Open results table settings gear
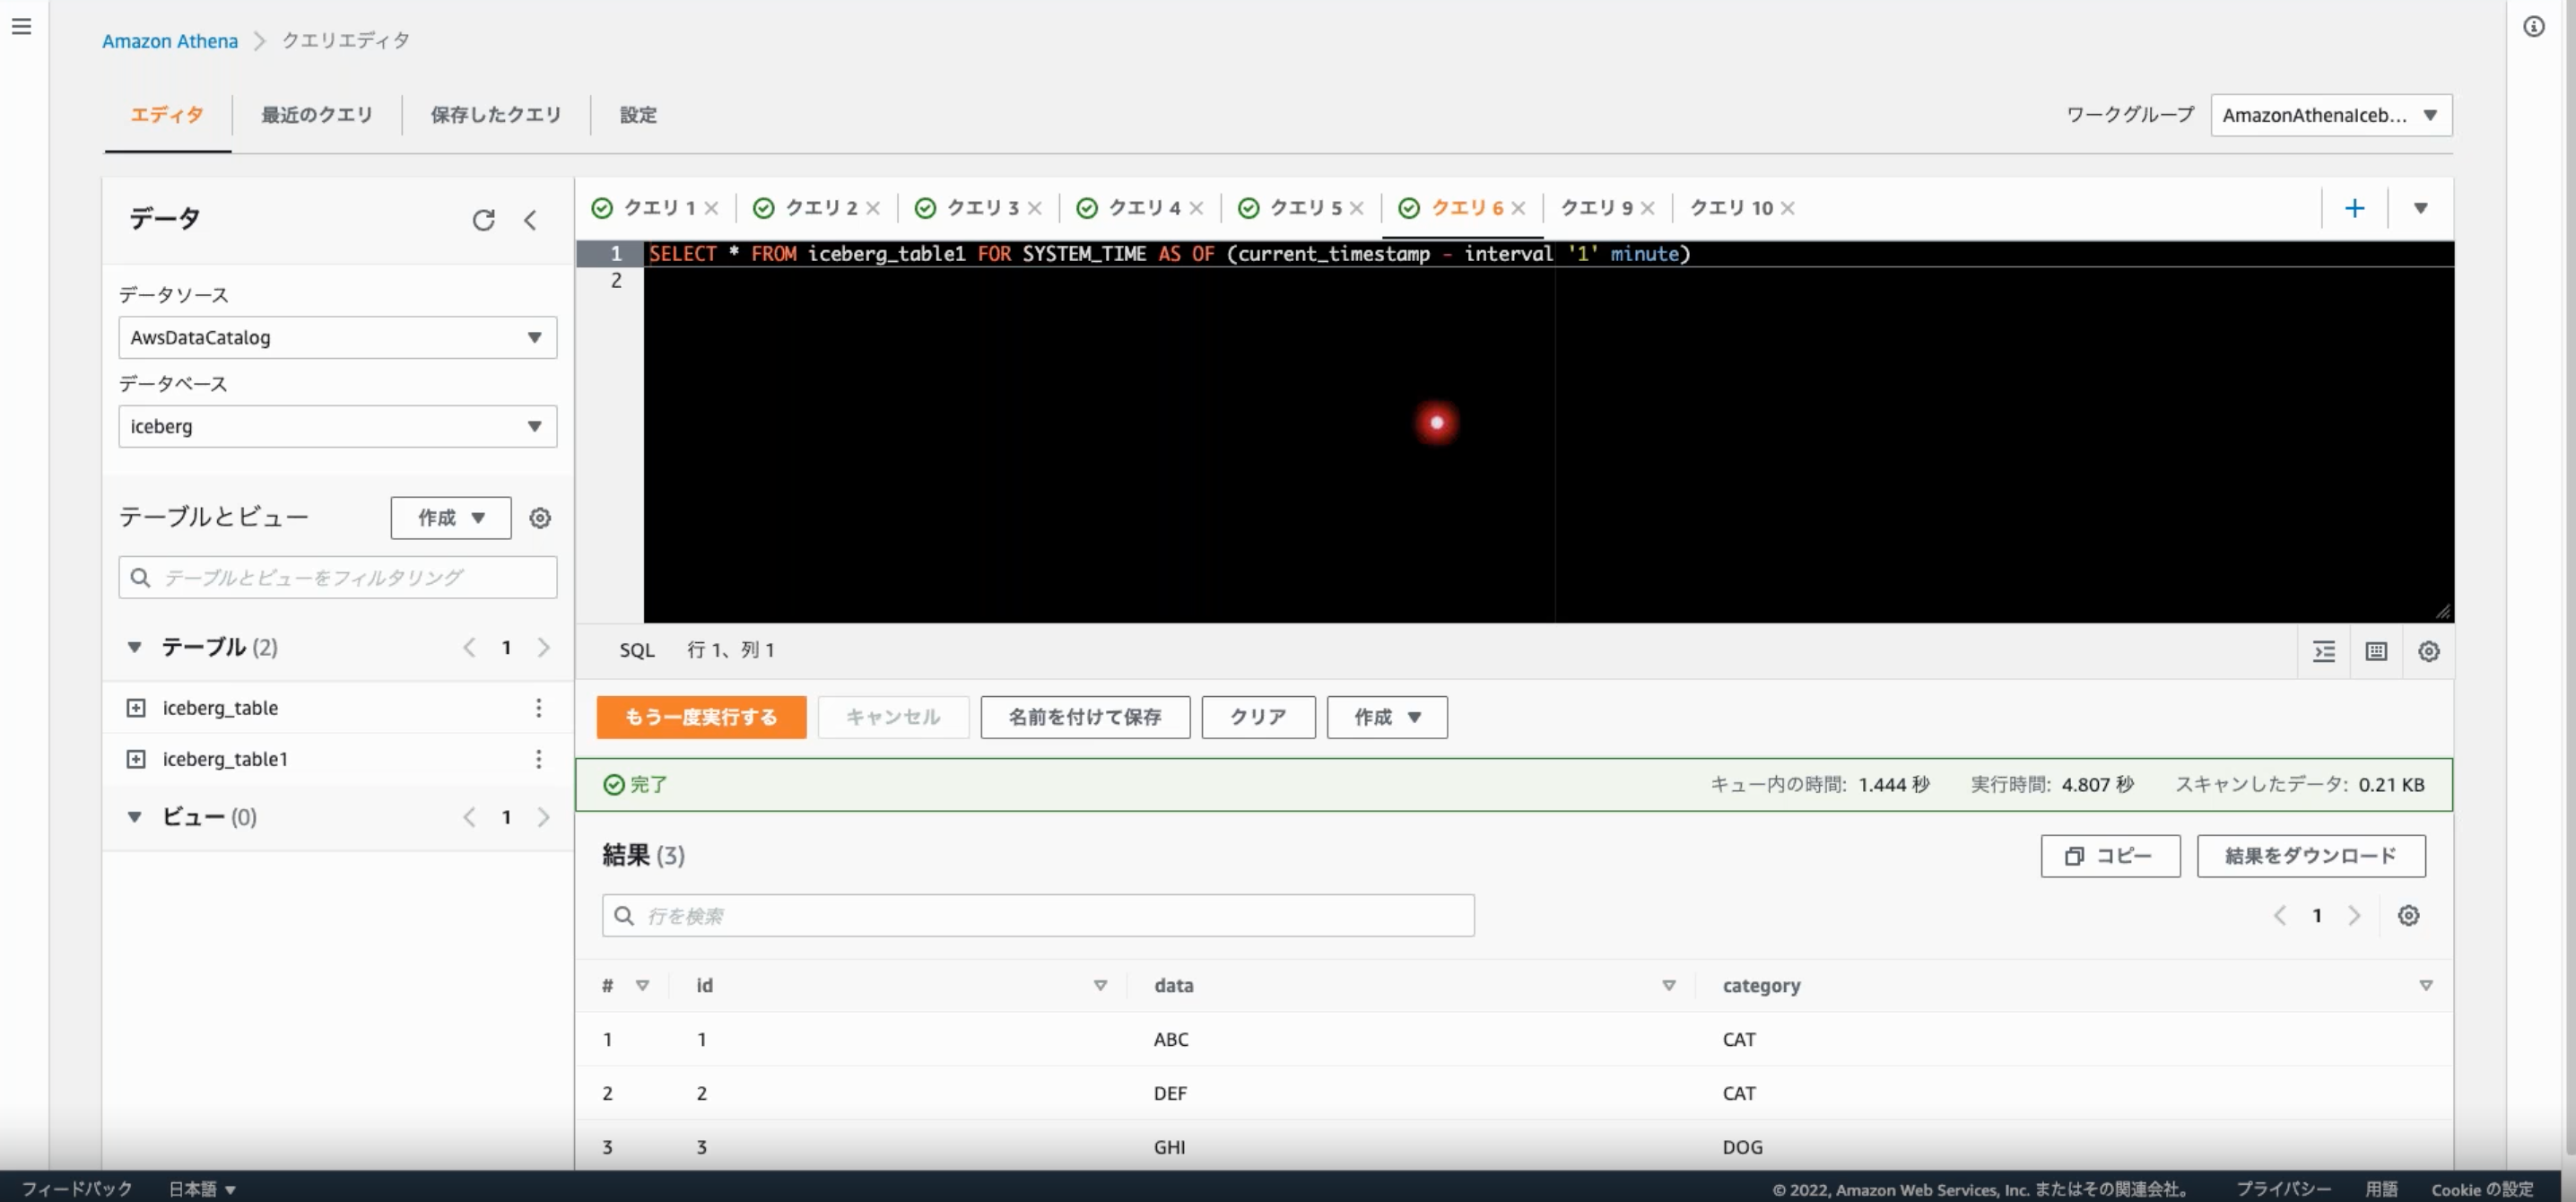This screenshot has width=2576, height=1202. 2408,916
